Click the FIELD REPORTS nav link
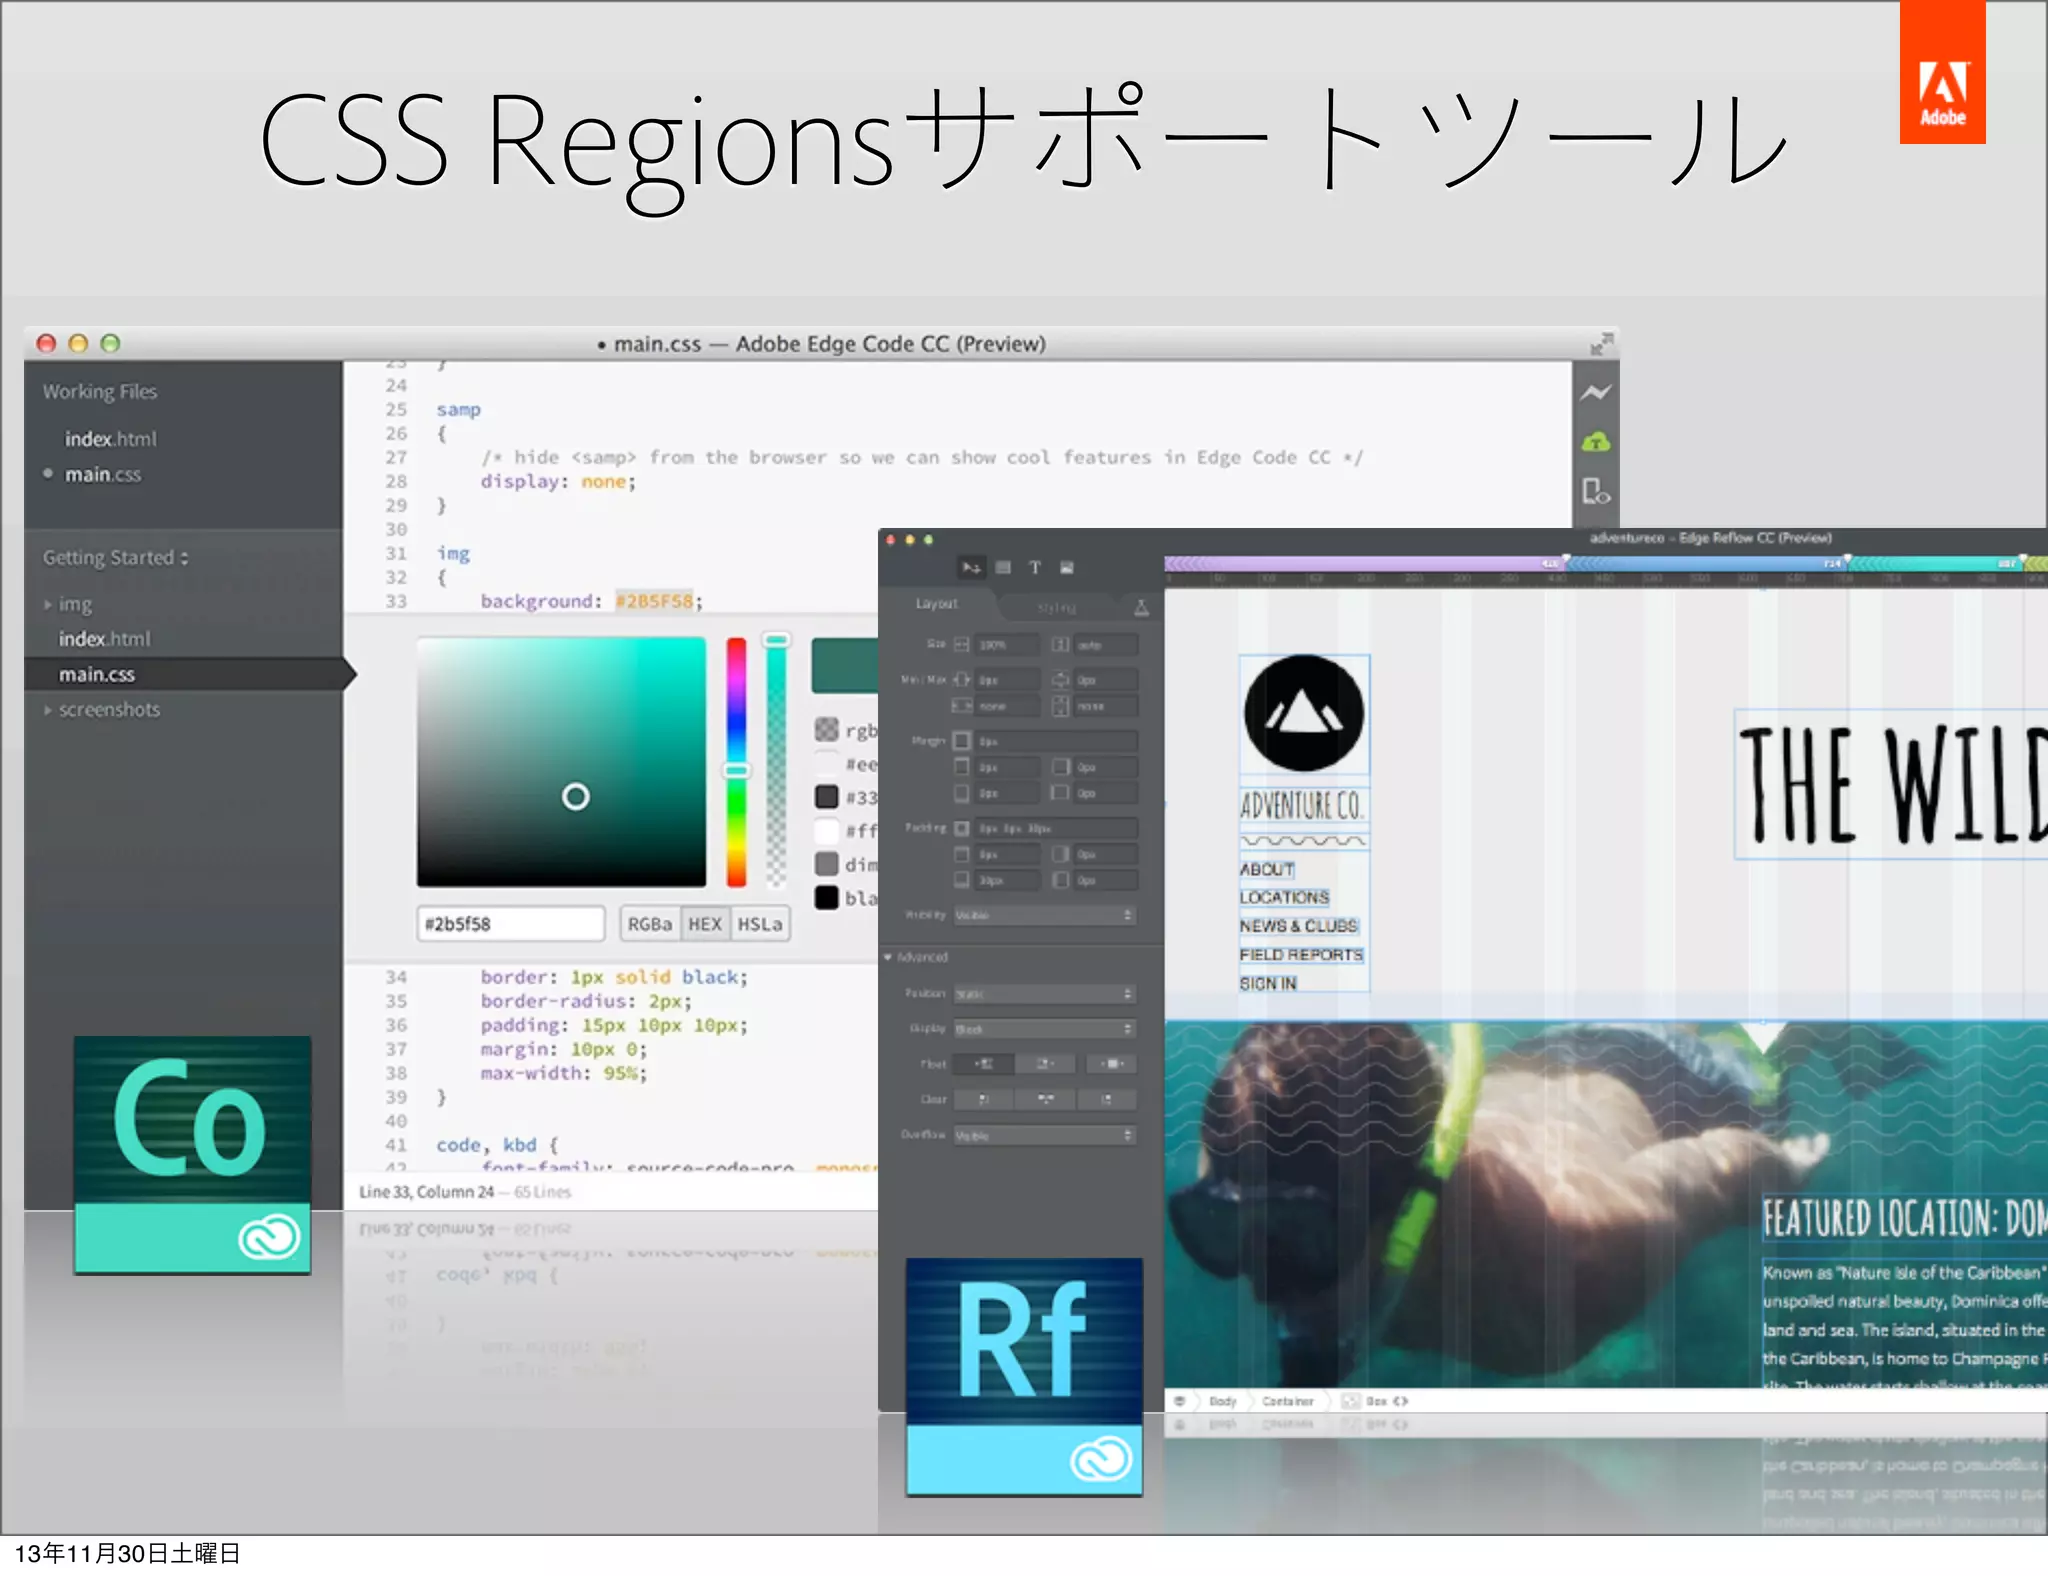Viewport: 2048px width, 1576px height. [x=1301, y=954]
